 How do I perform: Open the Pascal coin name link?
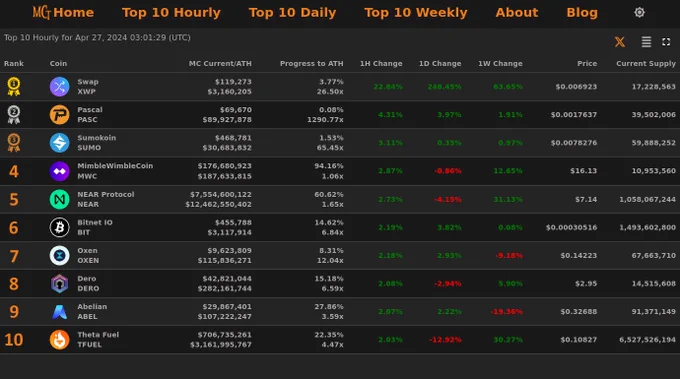90,110
